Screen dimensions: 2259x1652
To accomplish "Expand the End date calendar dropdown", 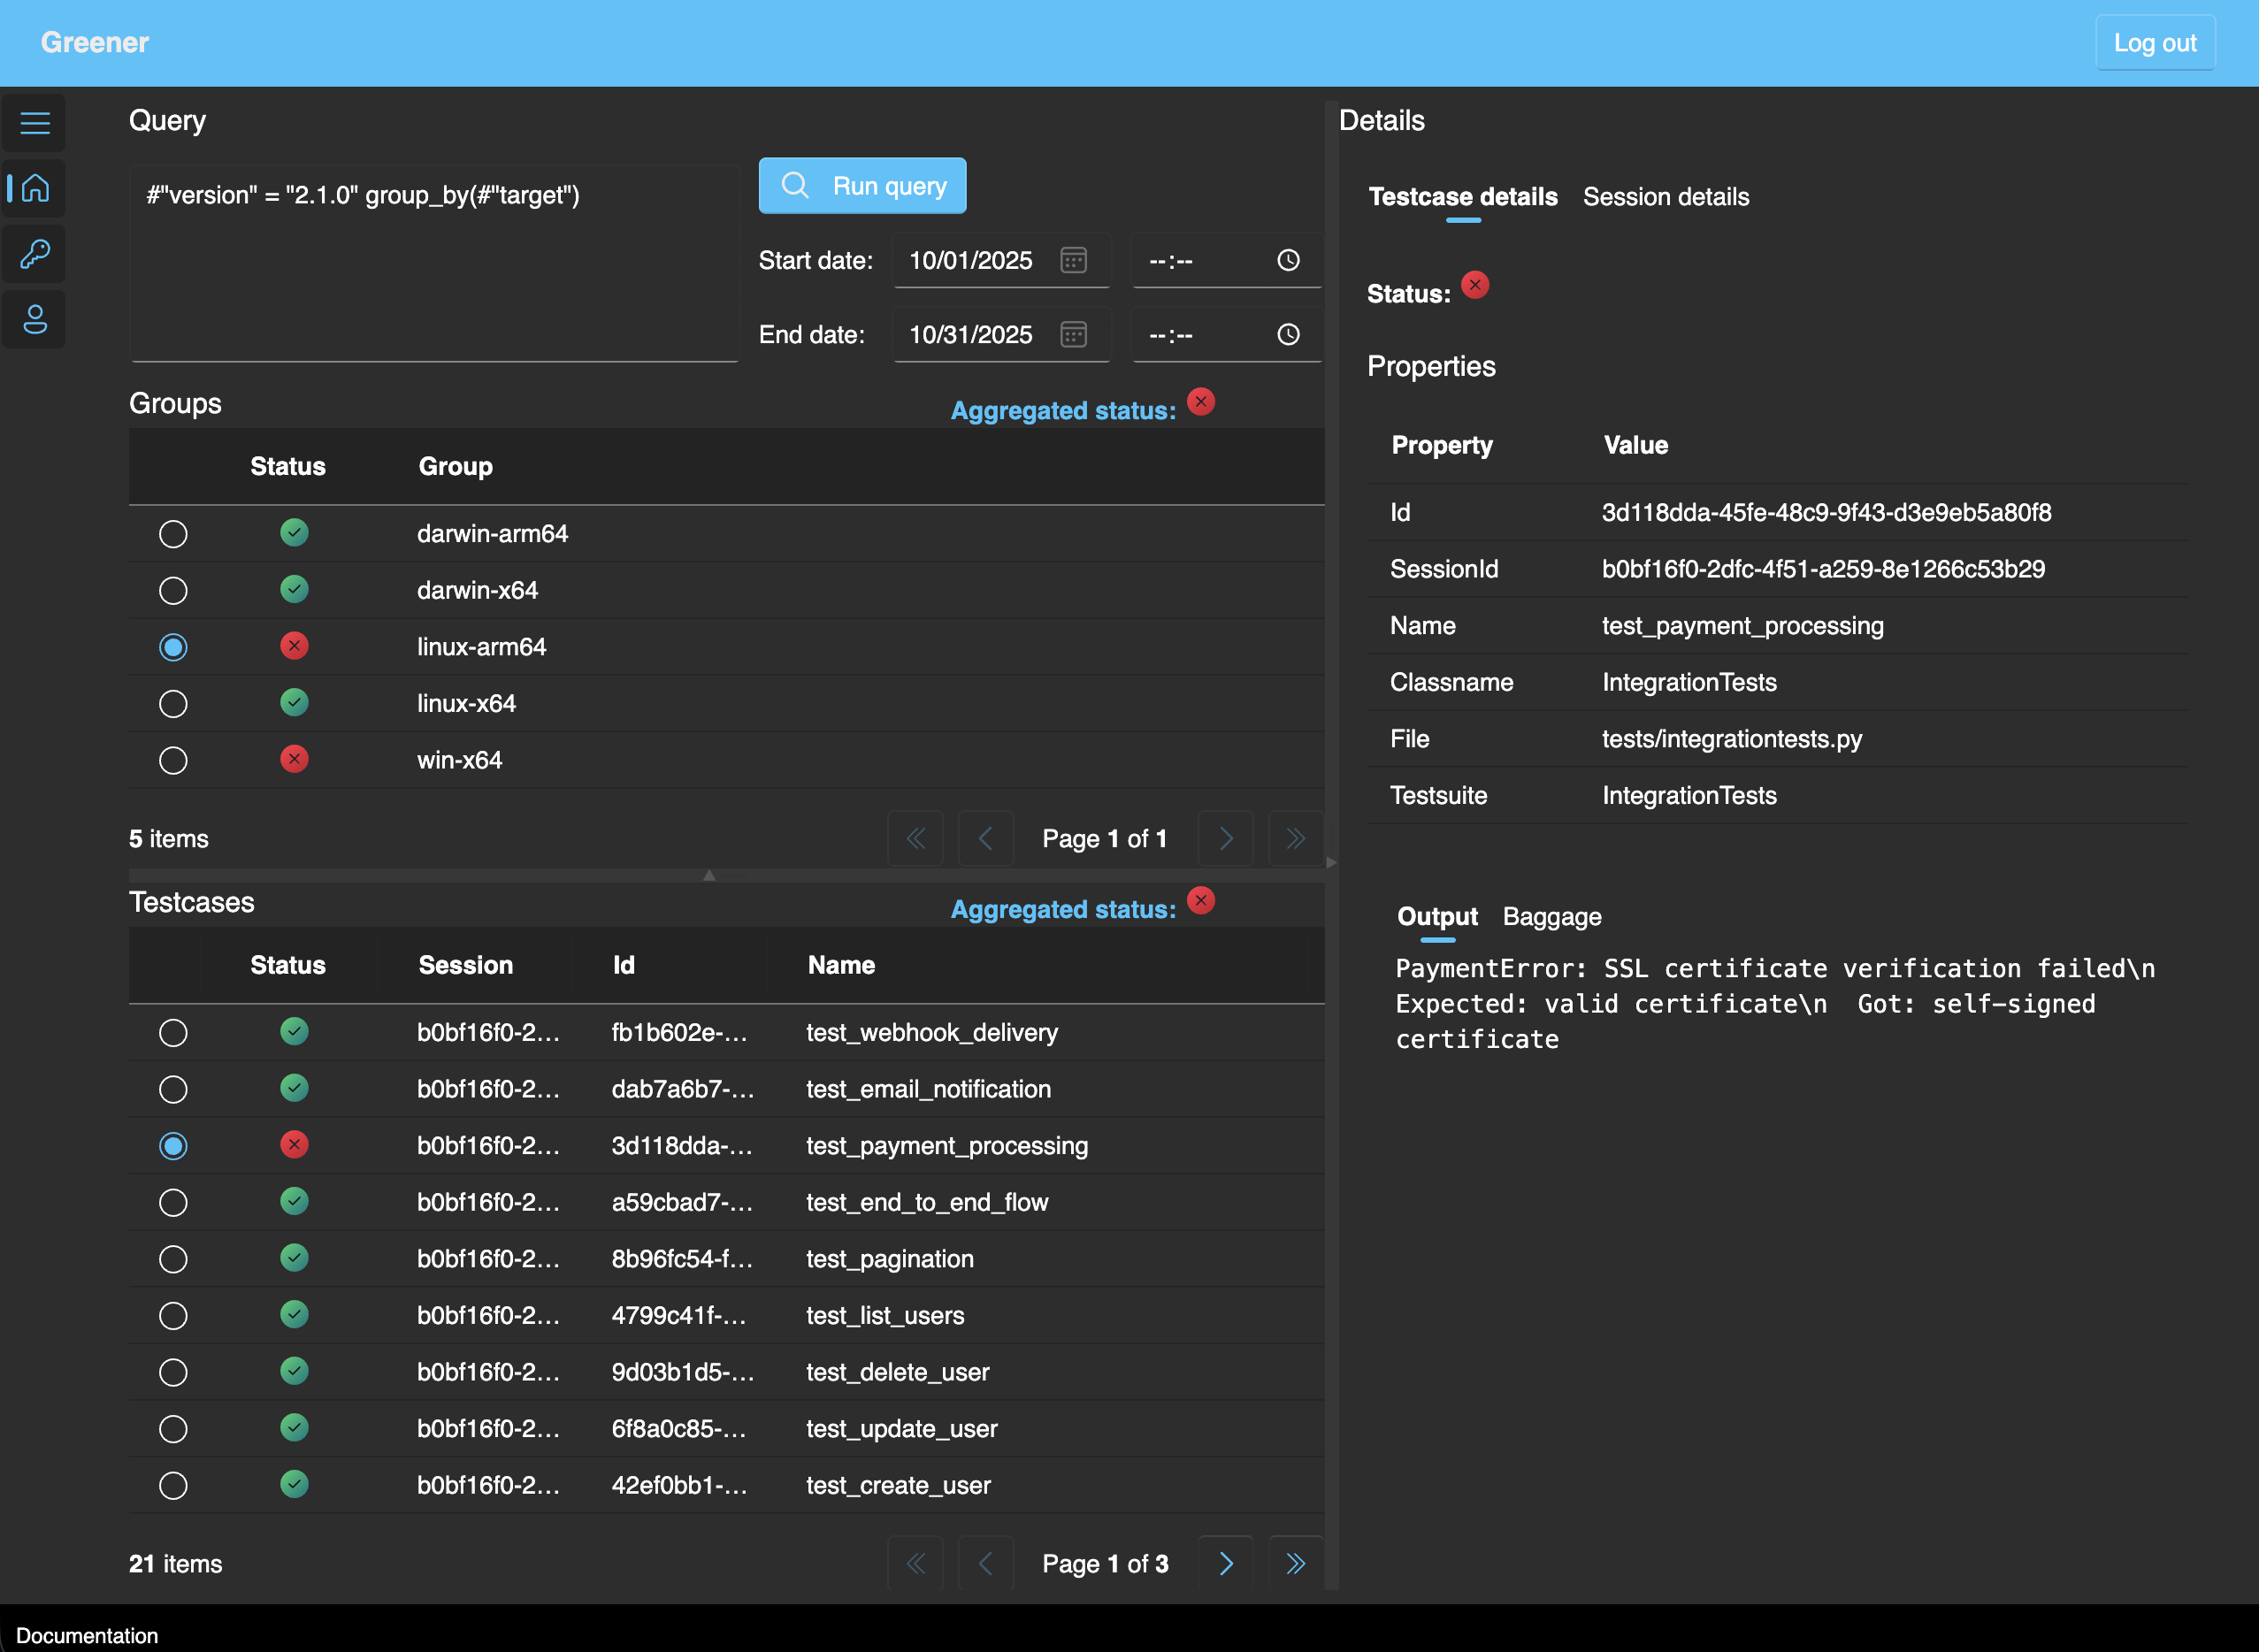I will point(1073,334).
